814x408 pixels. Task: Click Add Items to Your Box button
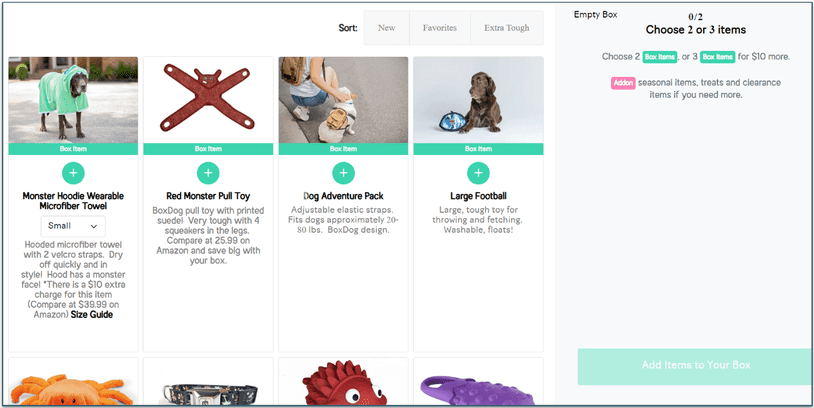695,366
